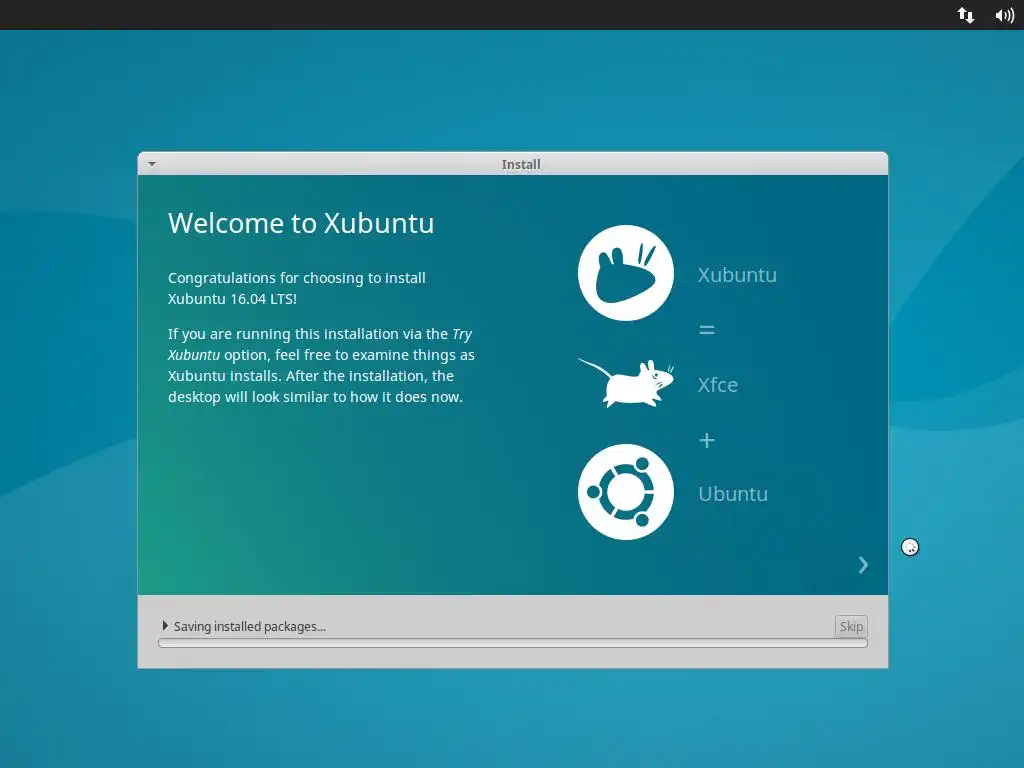Click the 'Saving installed packages...' status text

coord(249,626)
